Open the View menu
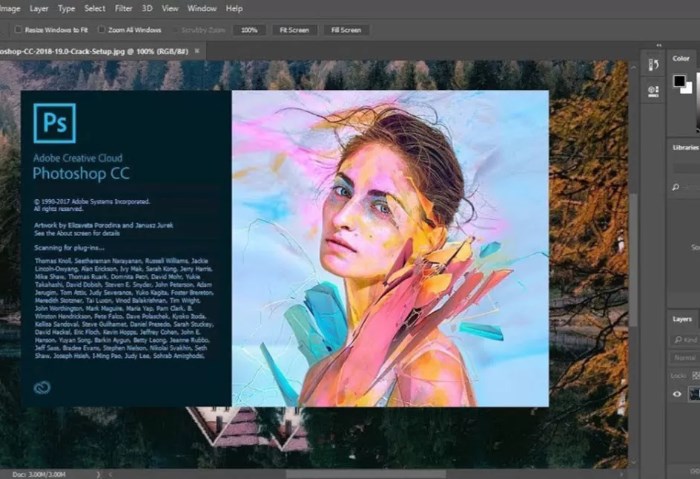This screenshot has height=479, width=700. (170, 8)
